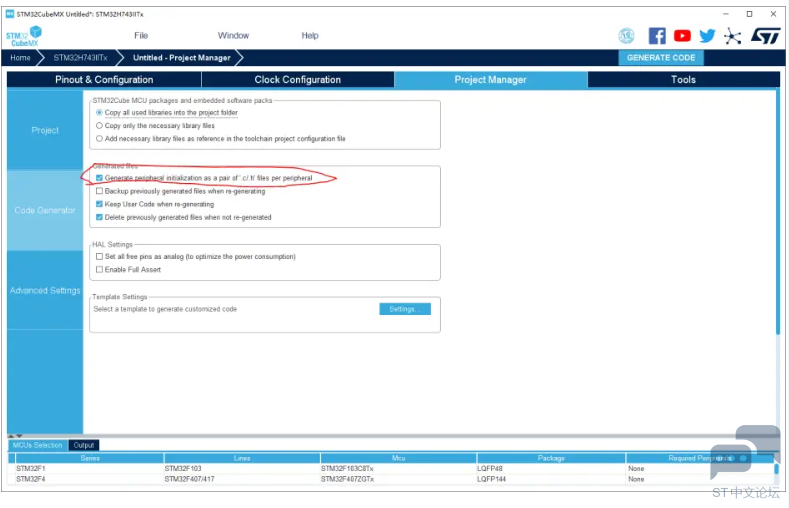
Task: Enable Set all free pins as analog
Action: click(x=99, y=257)
